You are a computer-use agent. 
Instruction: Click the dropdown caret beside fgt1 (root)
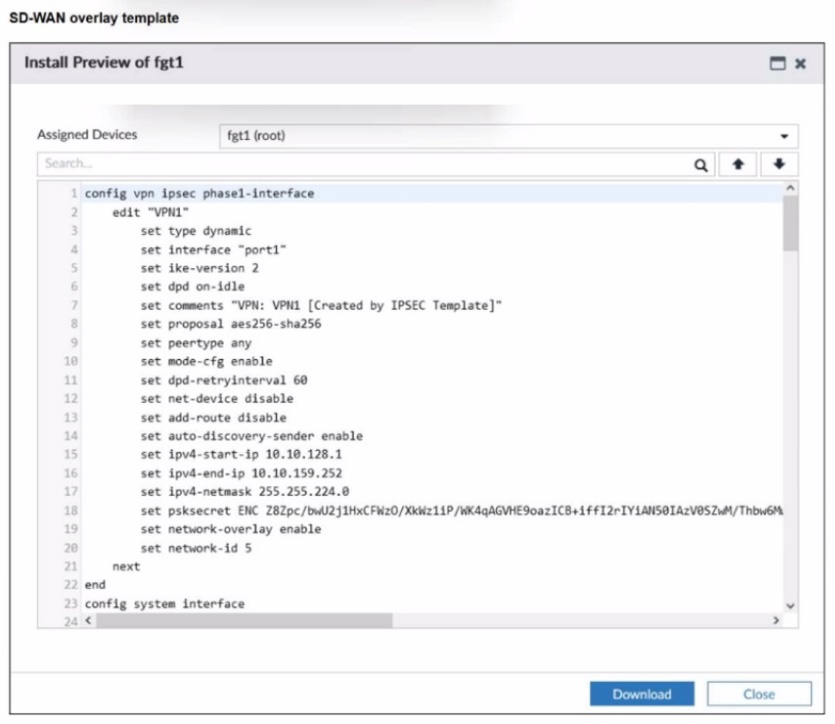(783, 137)
